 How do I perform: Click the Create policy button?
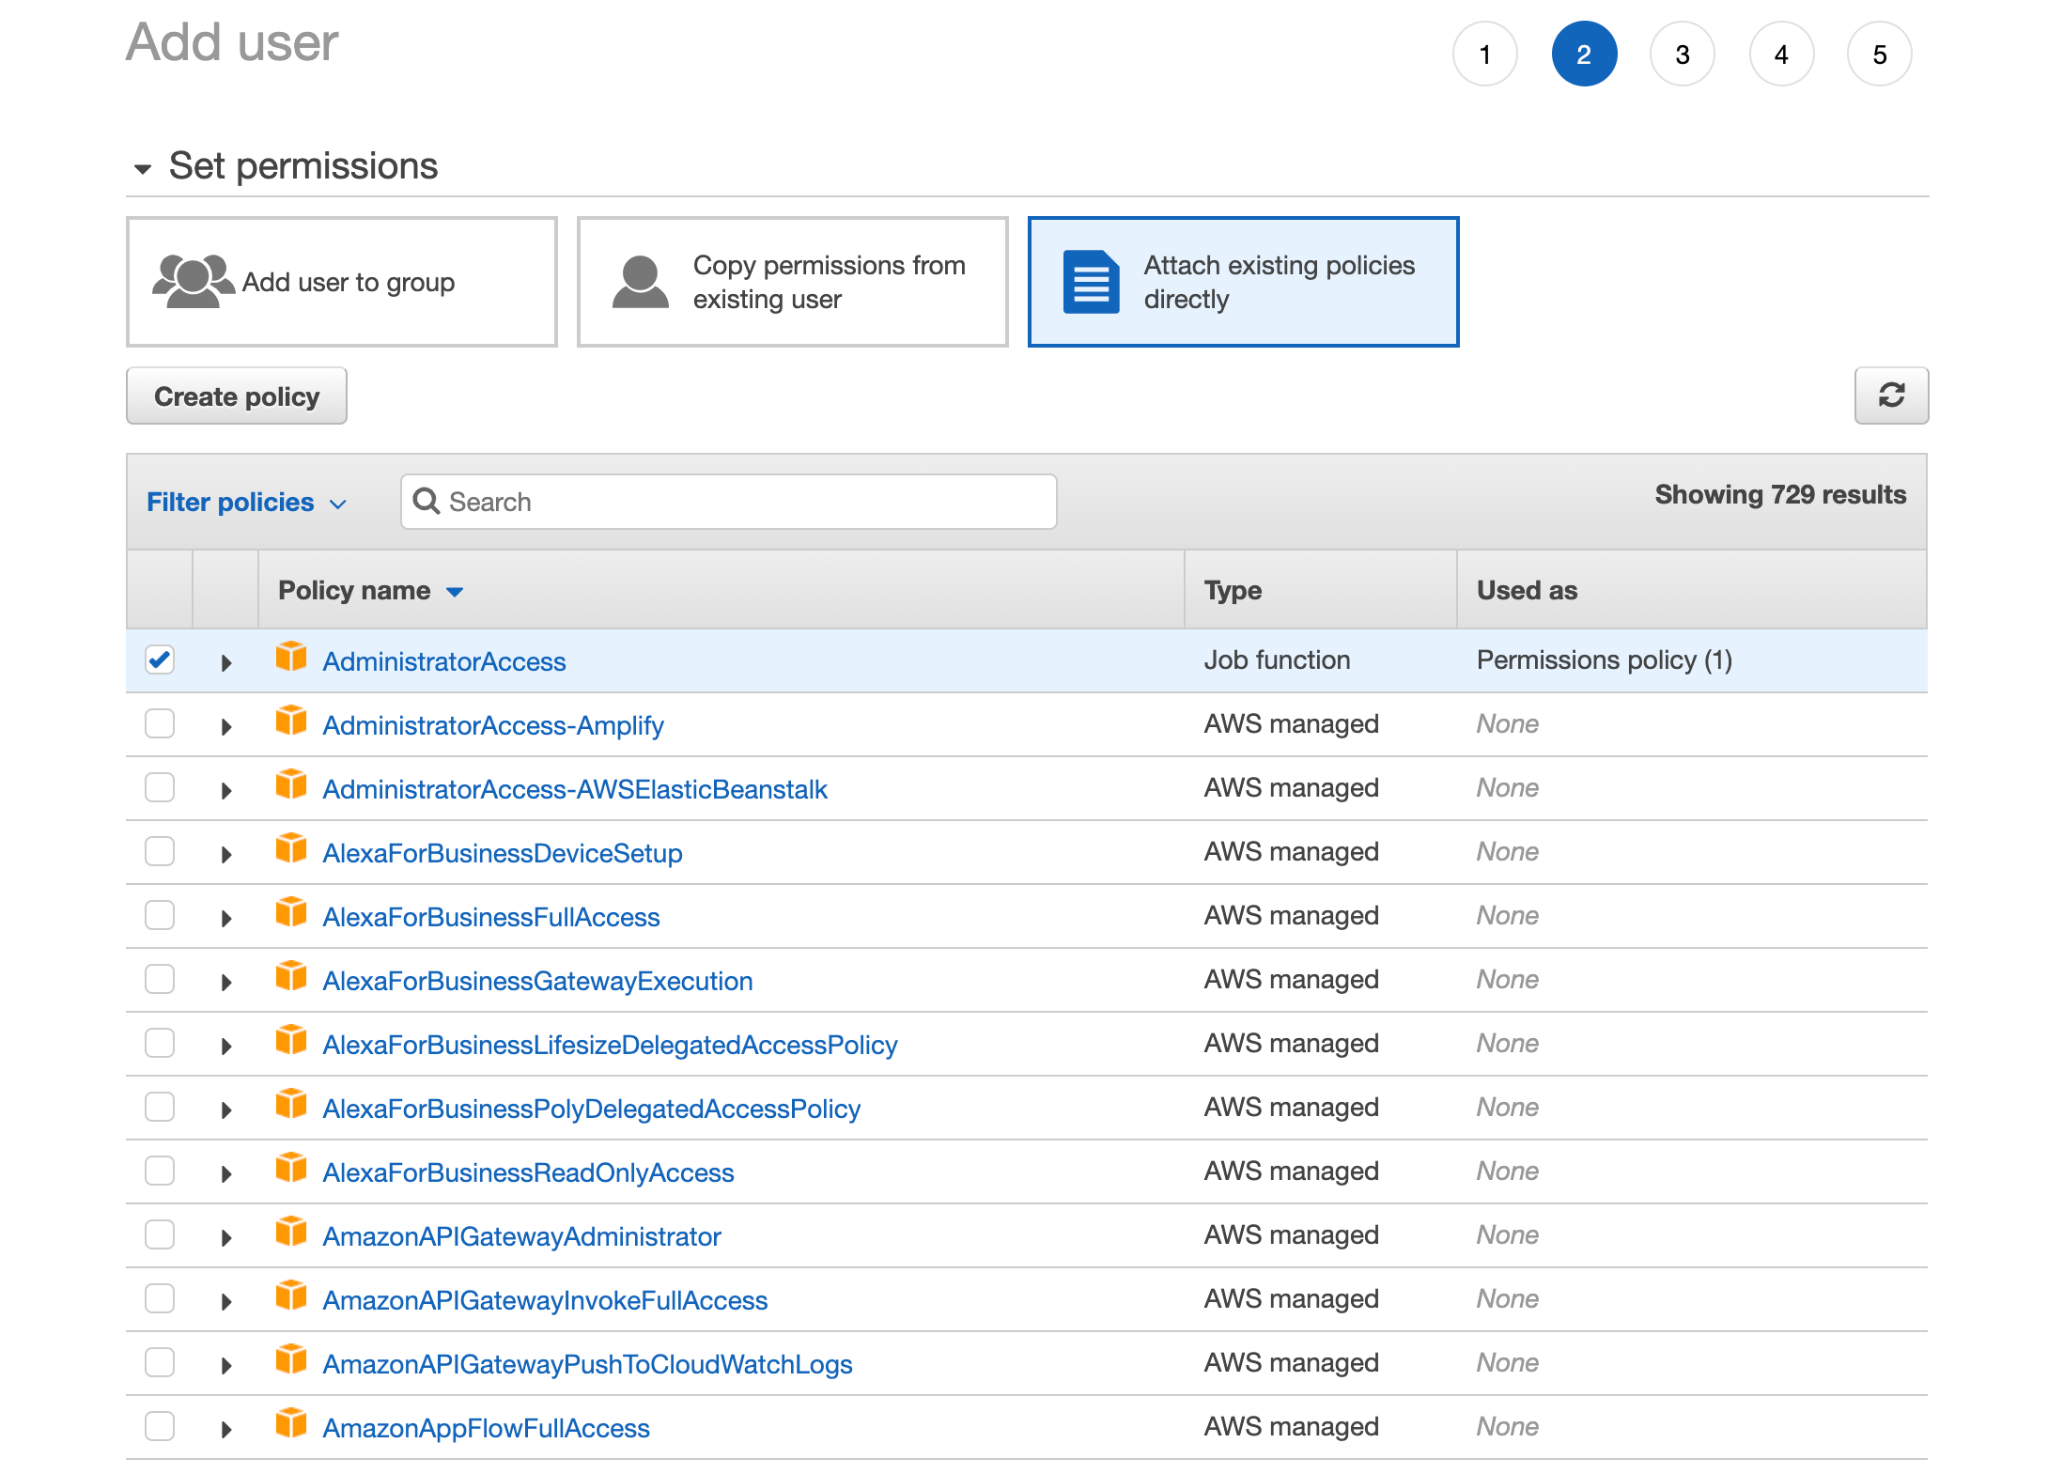point(237,396)
